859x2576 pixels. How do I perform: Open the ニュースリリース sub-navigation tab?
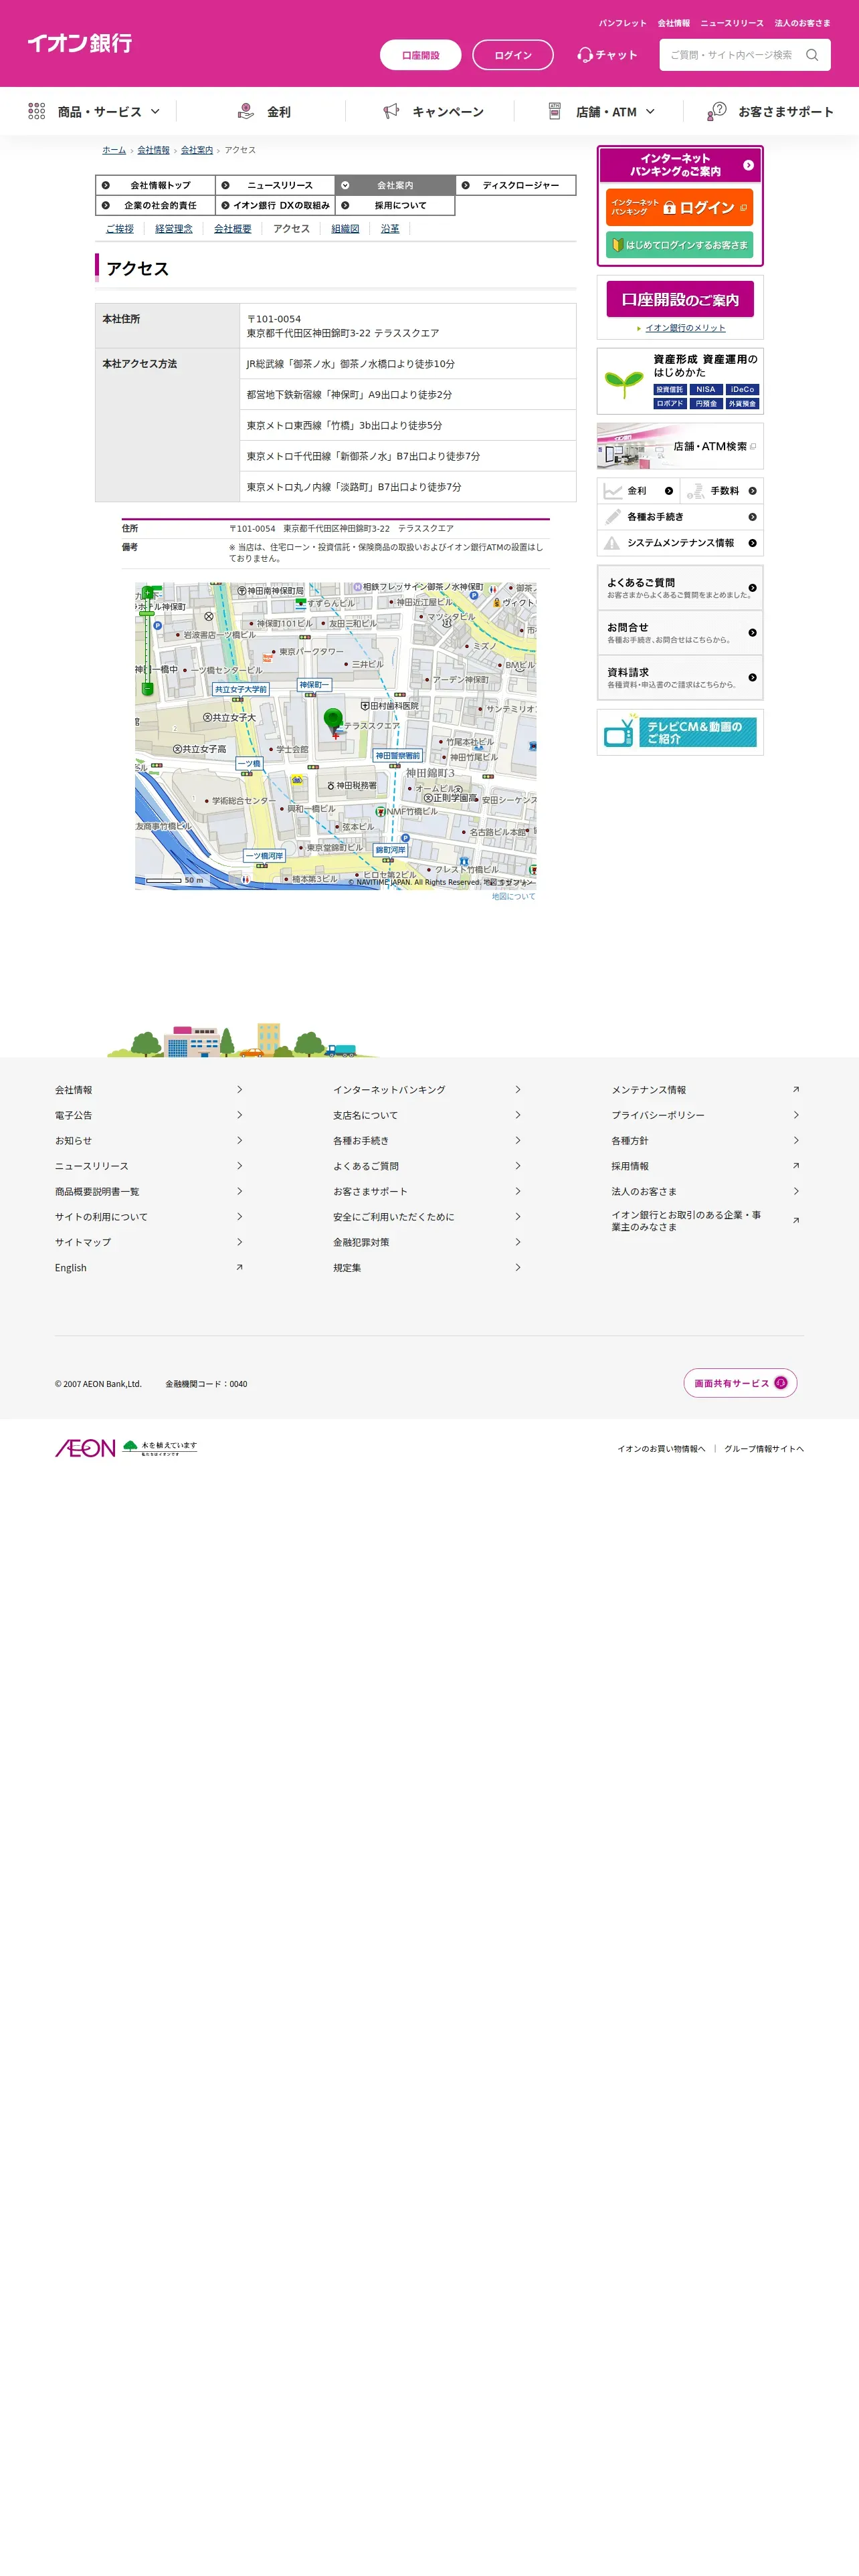tap(275, 185)
